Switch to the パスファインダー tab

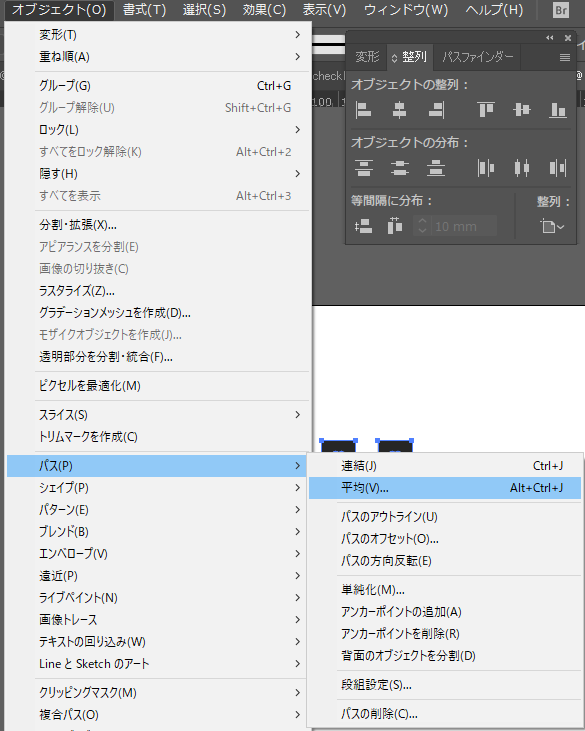pyautogui.click(x=477, y=57)
